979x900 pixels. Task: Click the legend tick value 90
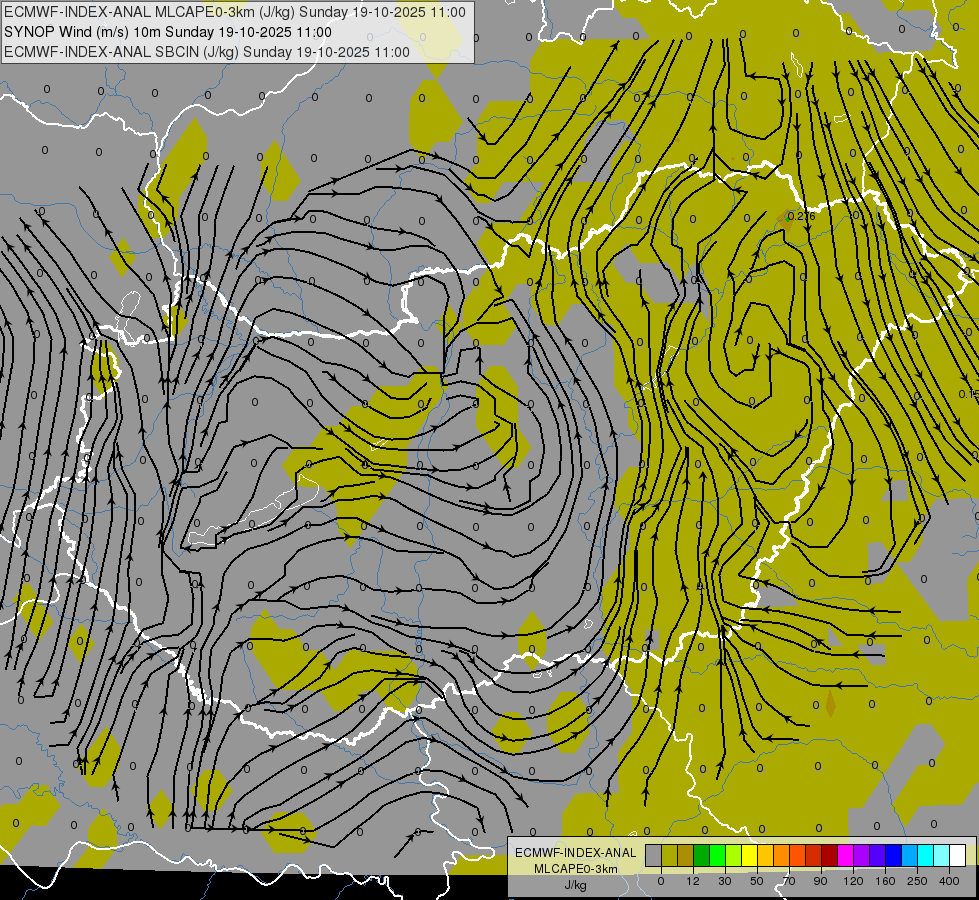[x=820, y=881]
